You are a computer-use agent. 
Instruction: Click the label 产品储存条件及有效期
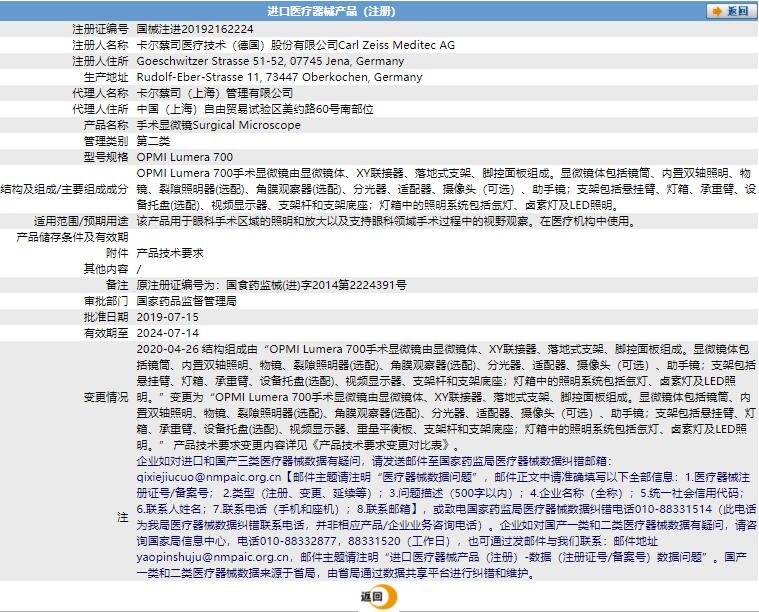click(72, 237)
